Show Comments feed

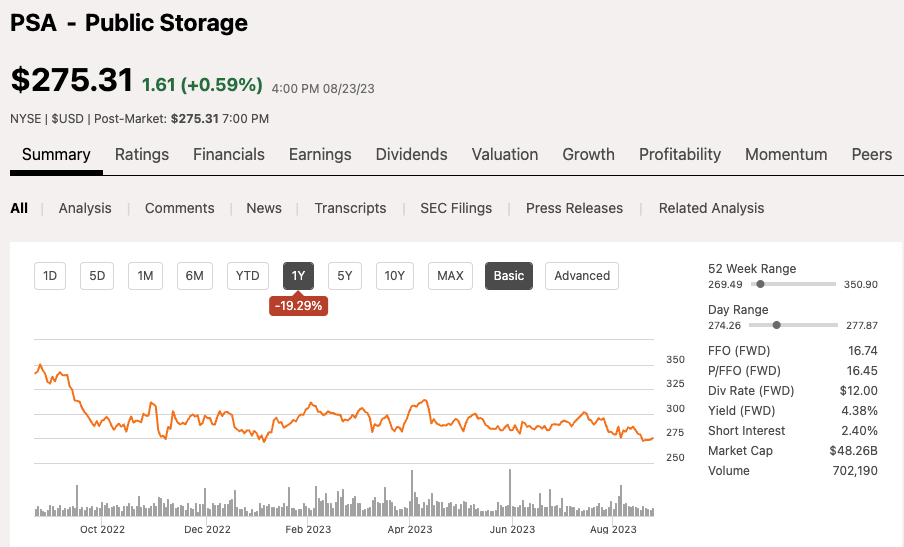tap(179, 208)
